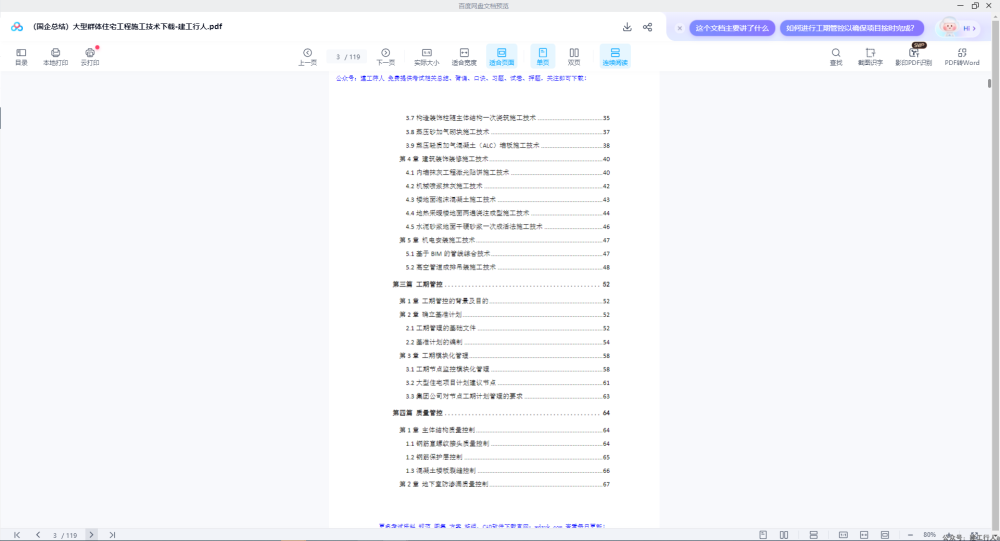The image size is (1000, 541).
Task: Click the PDF file name title
Action: pos(128,27)
